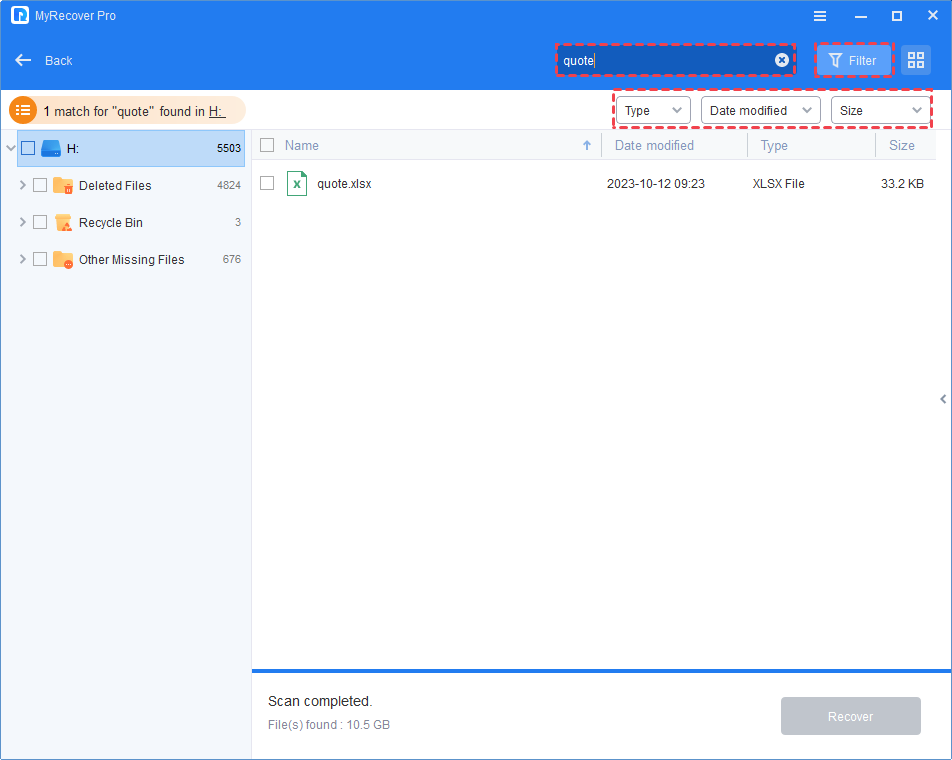This screenshot has height=760, width=952.
Task: Open the Type filter dropdown
Action: point(653,110)
